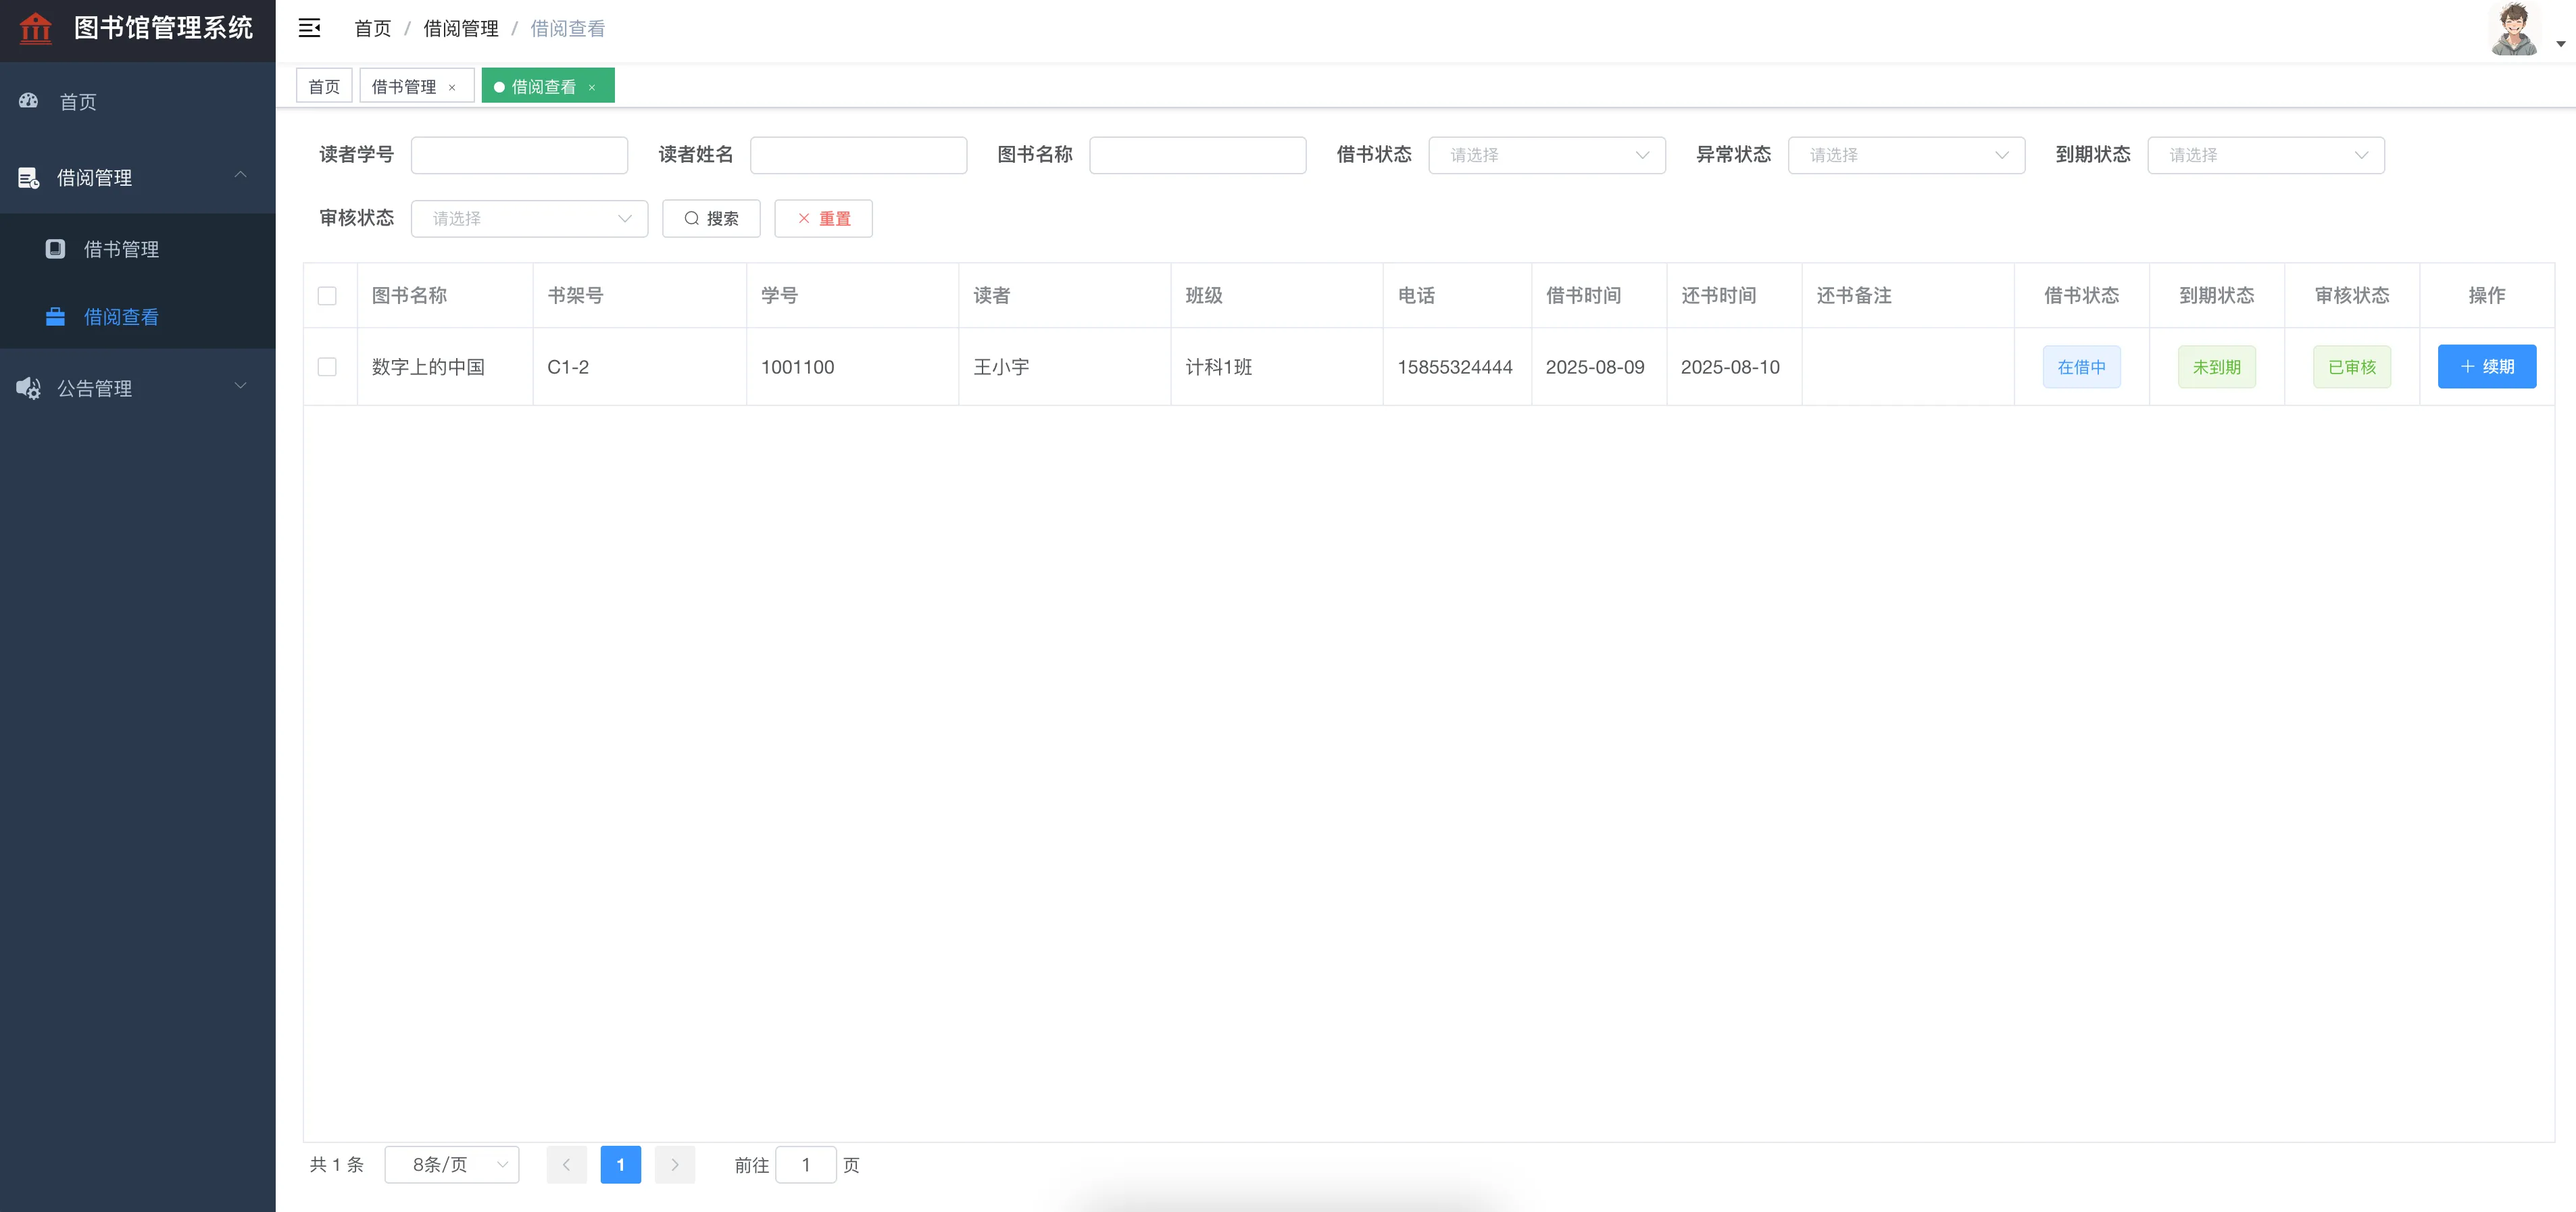
Task: Open the 8条/页 page size selector
Action: [x=452, y=1165]
